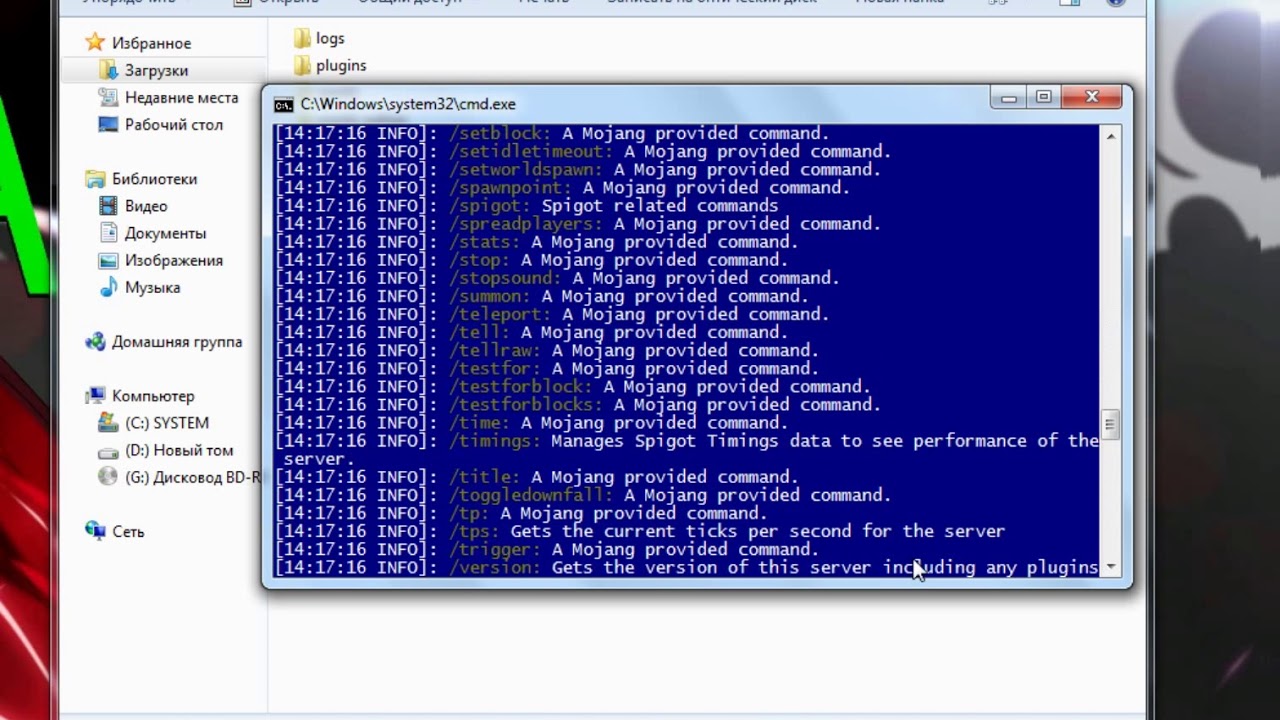Open the (C:) SYSTEM drive
The width and height of the screenshot is (1280, 720).
pyautogui.click(x=166, y=422)
